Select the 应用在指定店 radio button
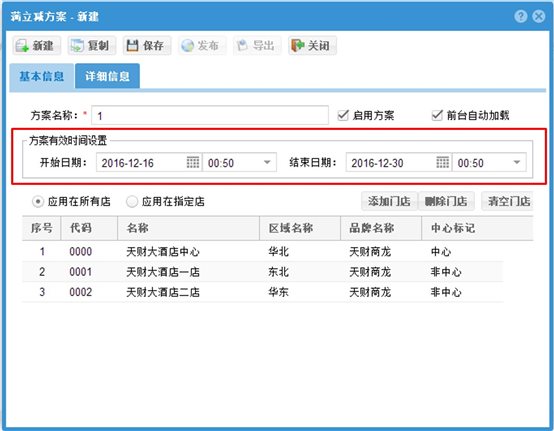Viewport: 554px width, 431px height. click(x=132, y=202)
